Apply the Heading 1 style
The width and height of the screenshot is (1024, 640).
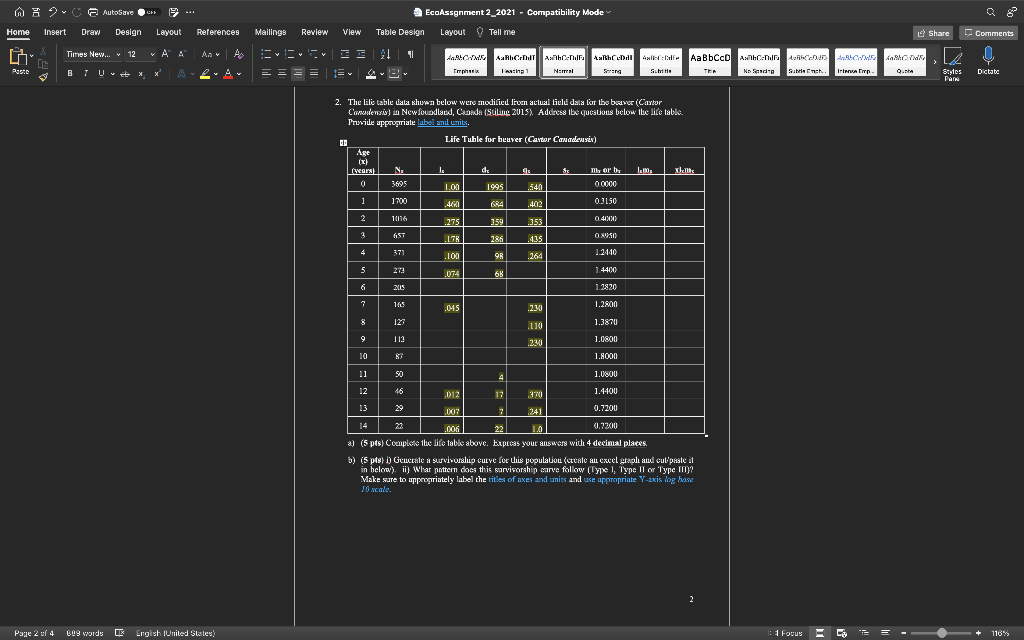tap(515, 62)
